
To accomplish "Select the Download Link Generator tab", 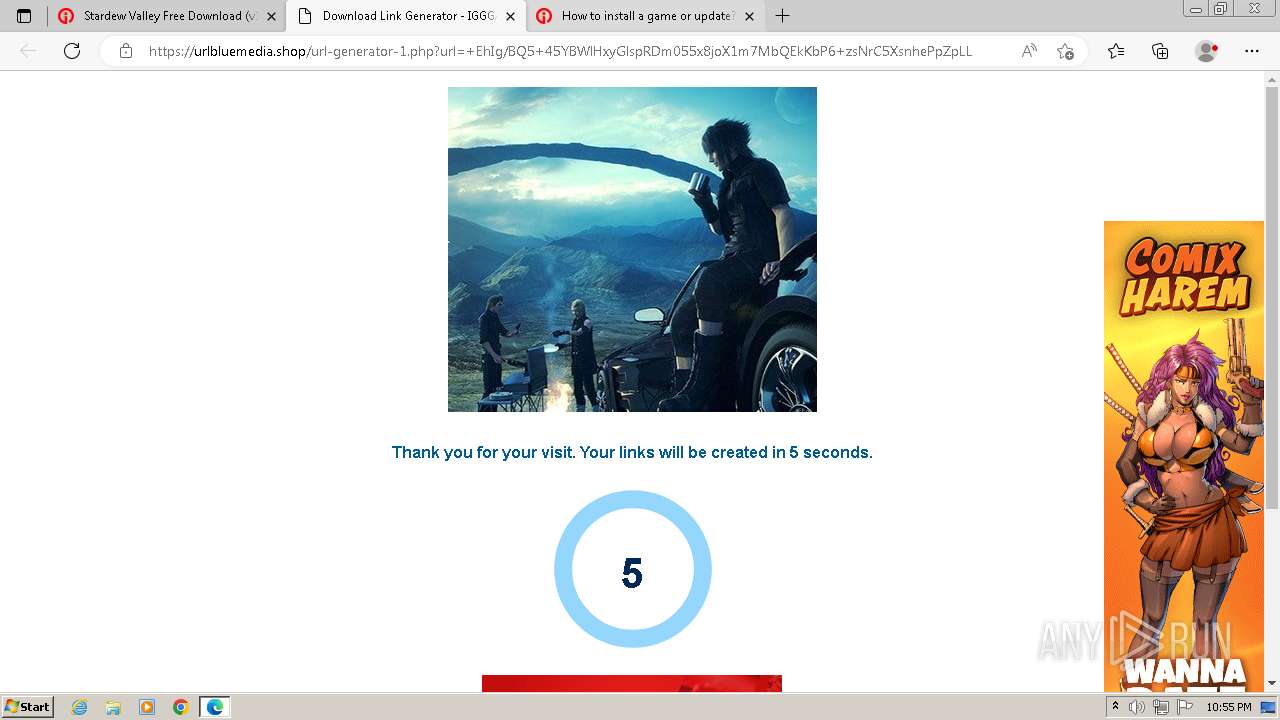I will point(406,16).
